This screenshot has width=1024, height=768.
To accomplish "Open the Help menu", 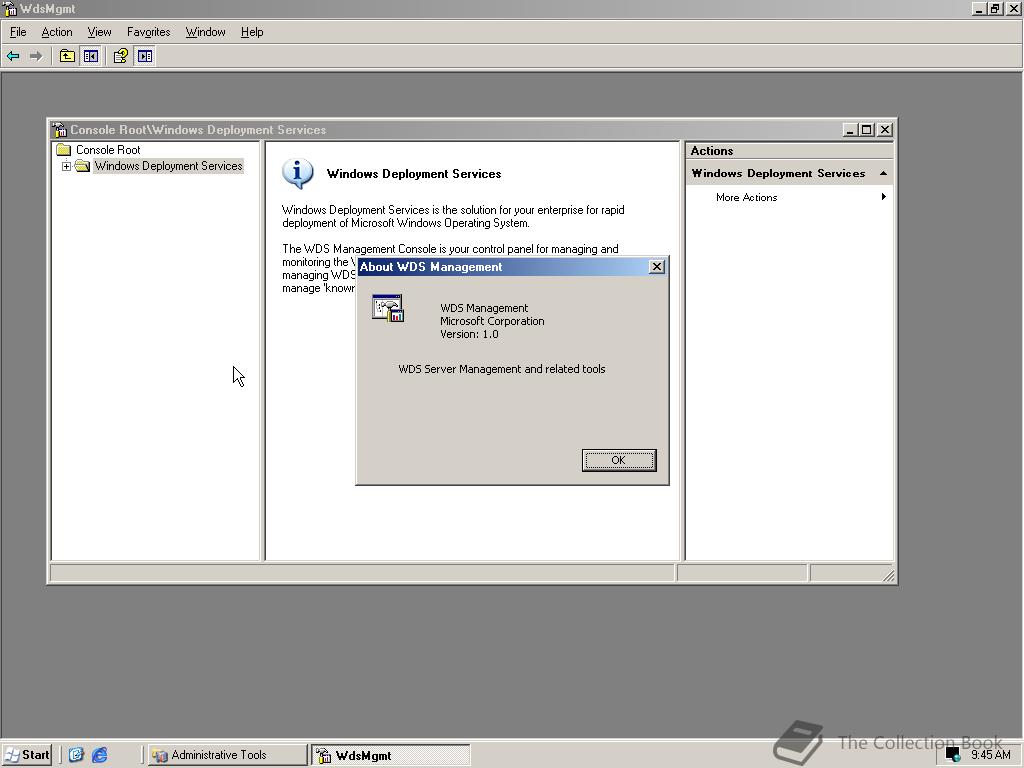I will click(251, 32).
